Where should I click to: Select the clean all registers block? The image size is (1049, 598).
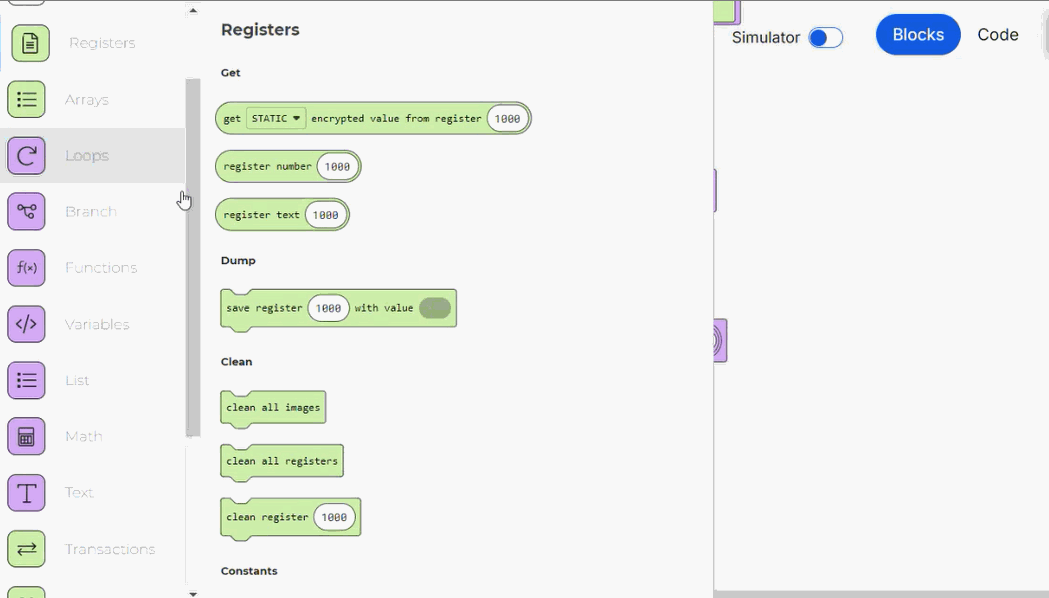(x=282, y=461)
